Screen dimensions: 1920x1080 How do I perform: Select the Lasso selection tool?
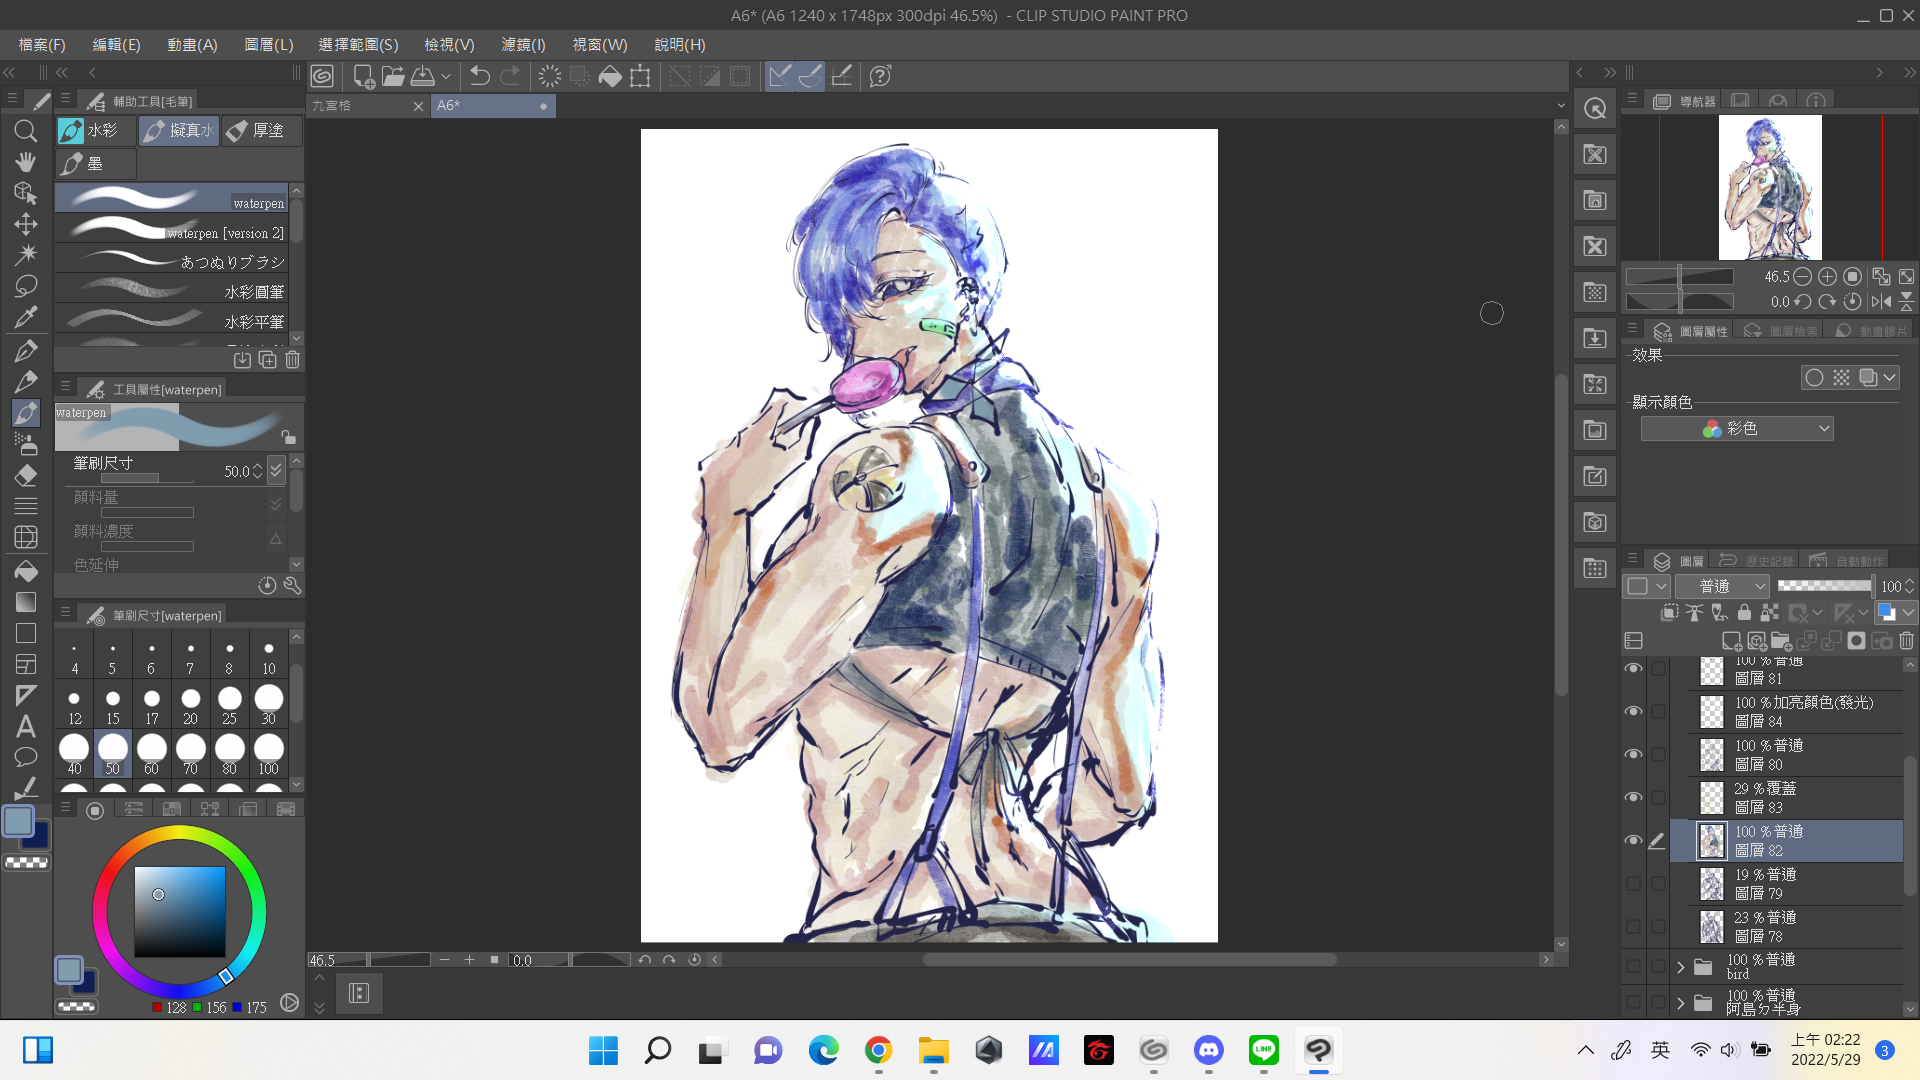(26, 287)
